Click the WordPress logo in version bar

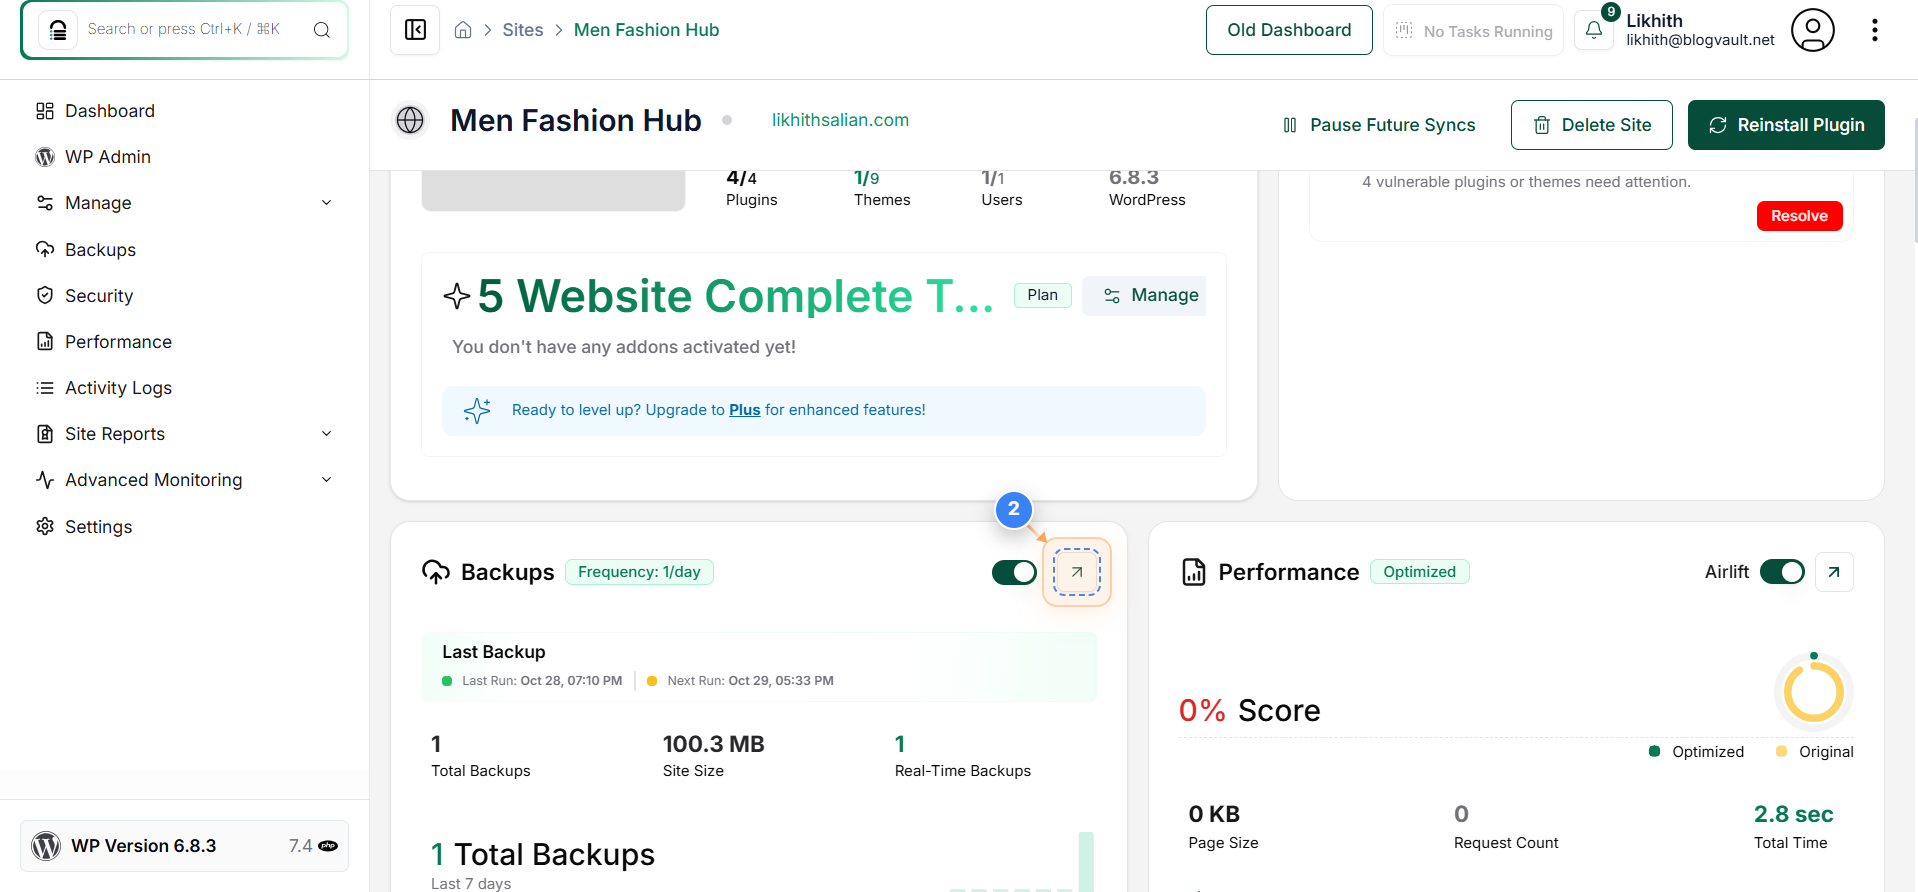(x=46, y=846)
